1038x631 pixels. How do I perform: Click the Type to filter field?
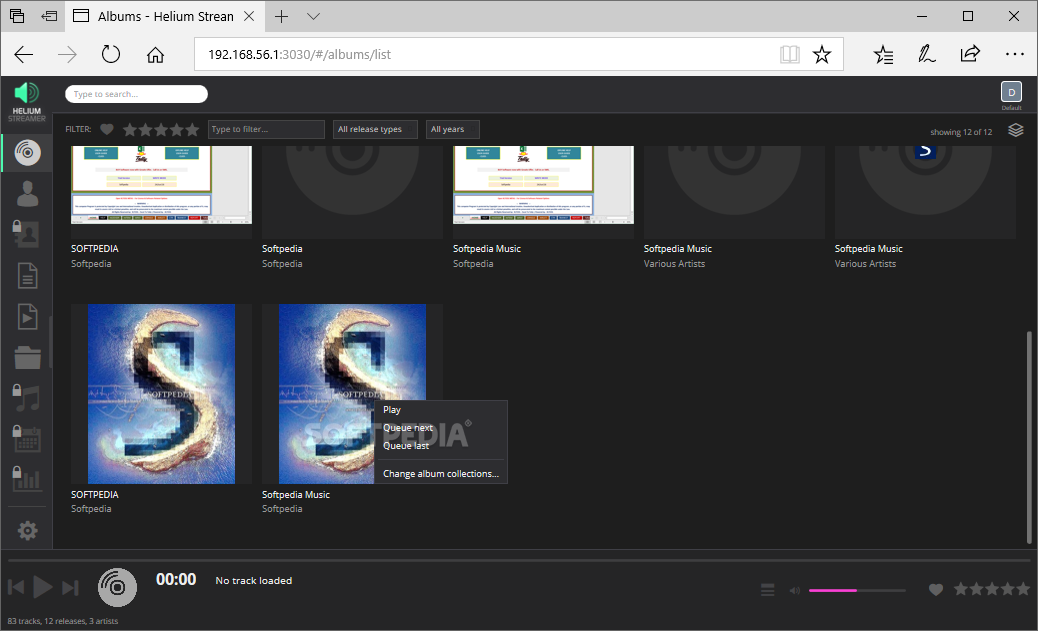(266, 129)
